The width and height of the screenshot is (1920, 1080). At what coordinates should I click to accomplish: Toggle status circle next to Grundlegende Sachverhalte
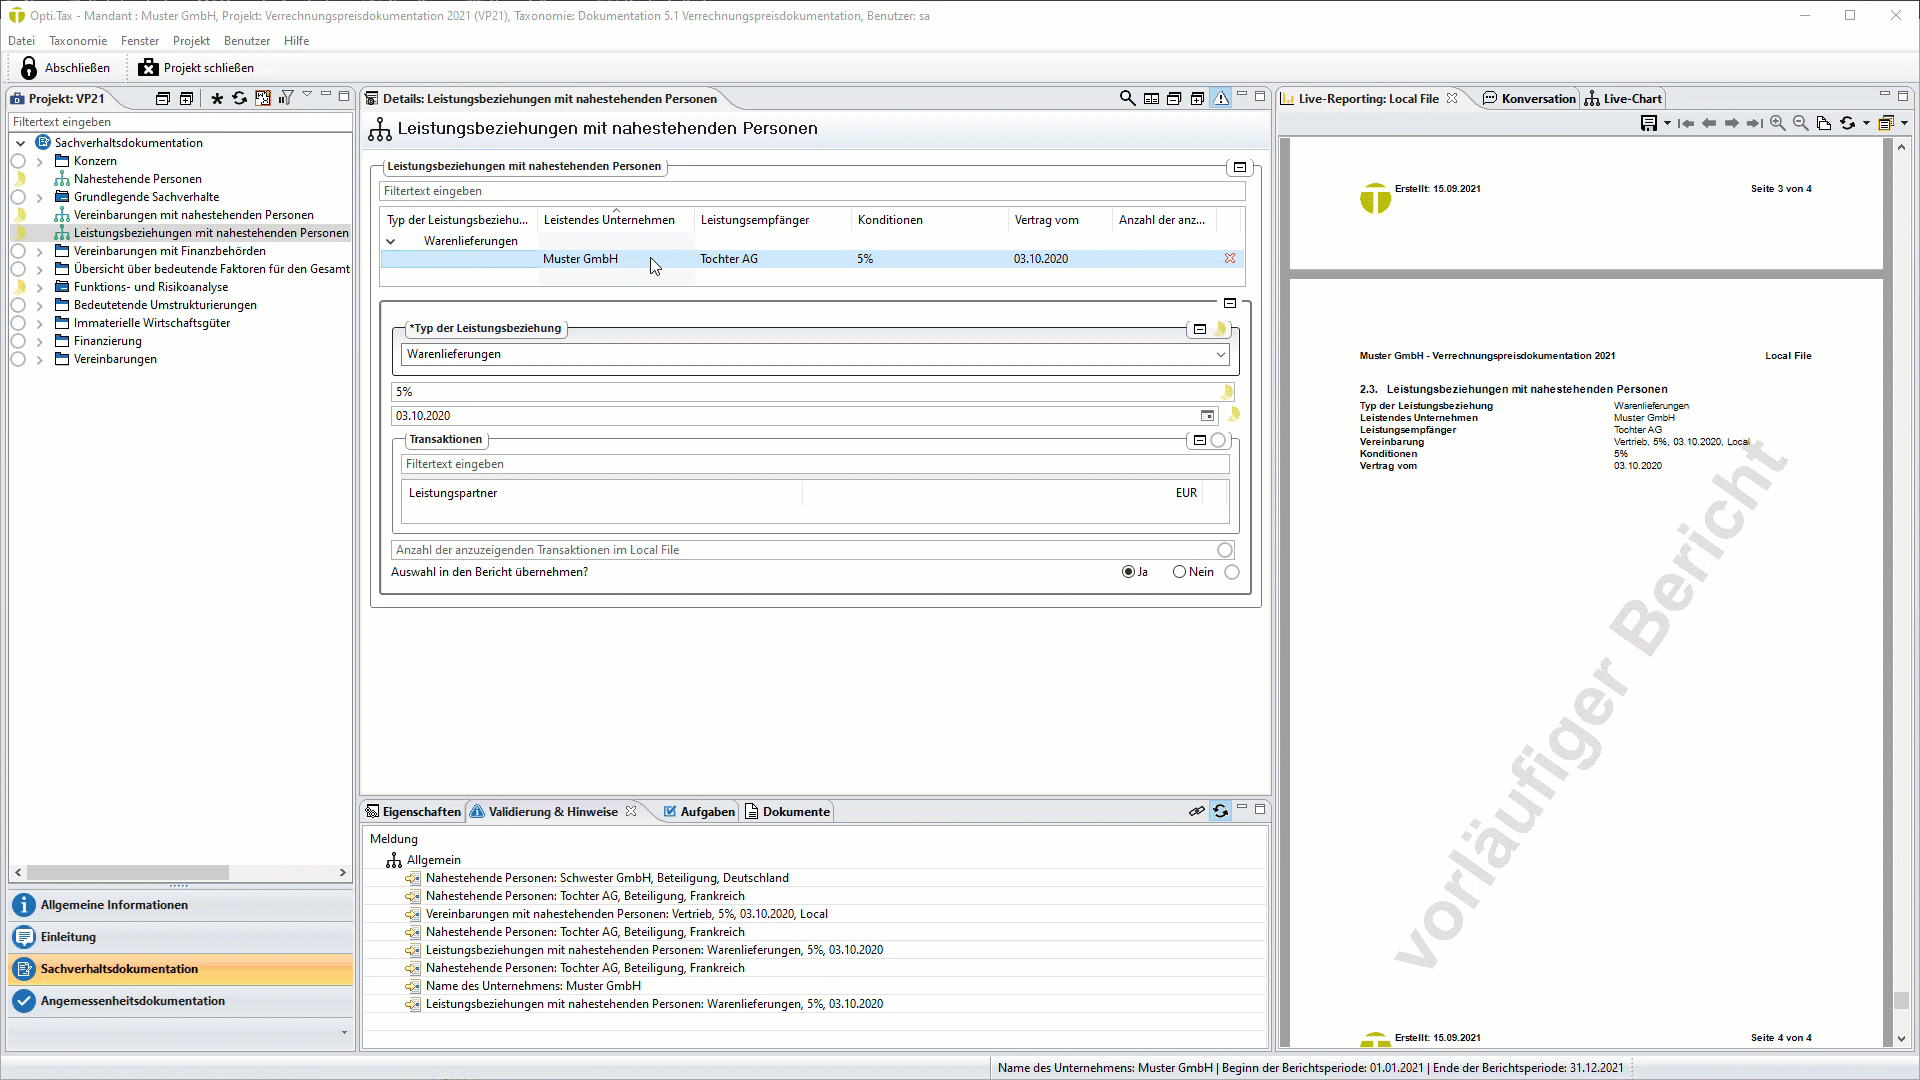click(x=18, y=197)
